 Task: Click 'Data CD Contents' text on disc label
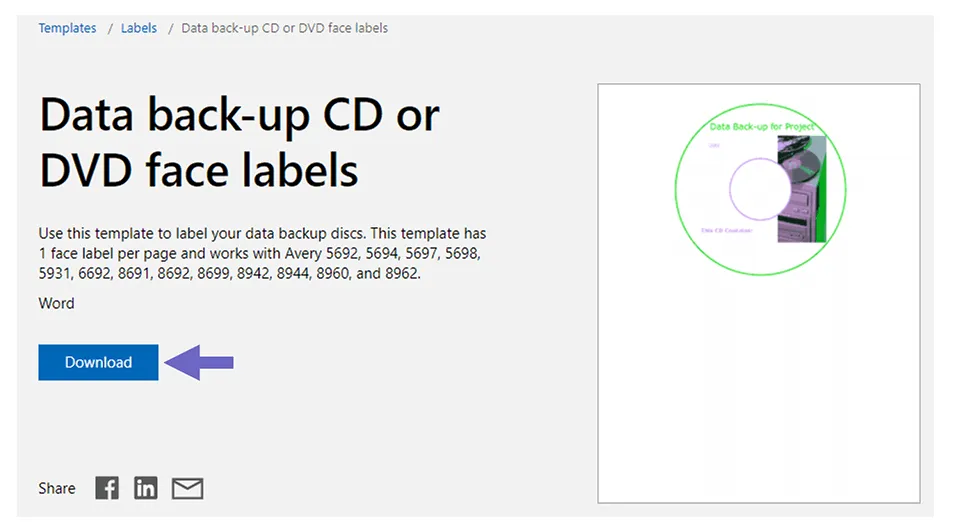(x=727, y=231)
